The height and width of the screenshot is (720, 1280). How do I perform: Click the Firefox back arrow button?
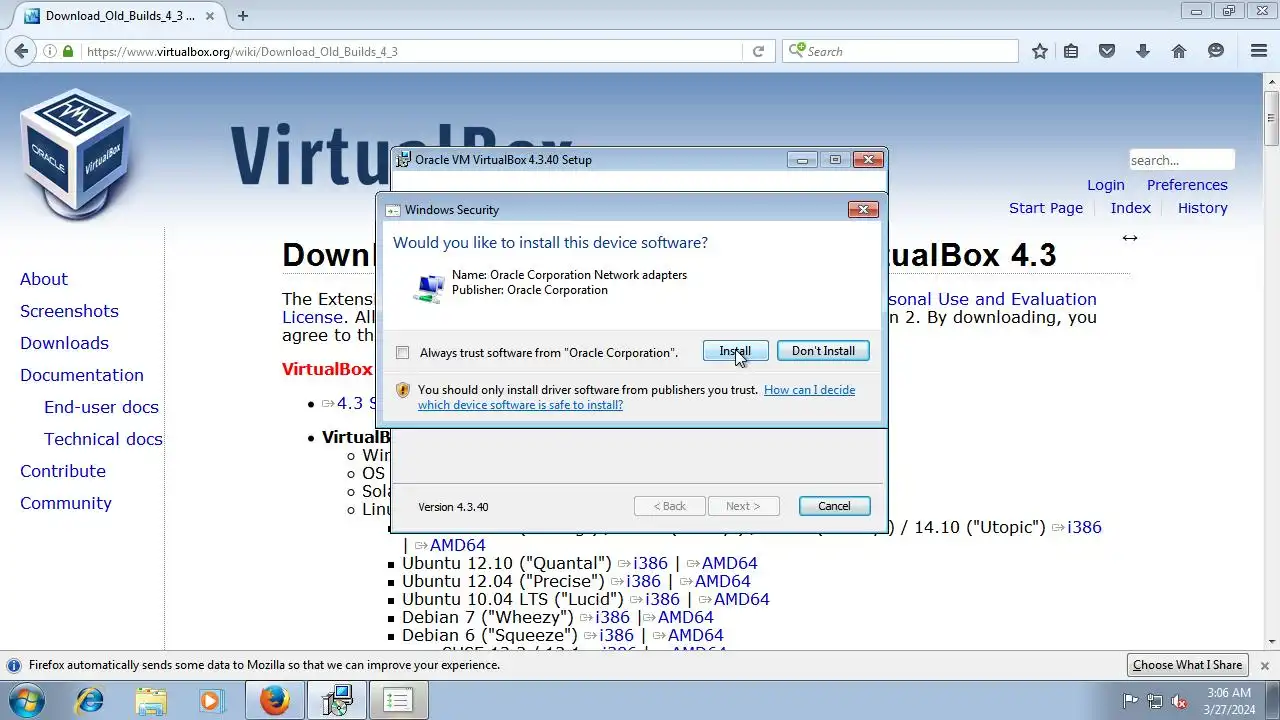point(20,51)
